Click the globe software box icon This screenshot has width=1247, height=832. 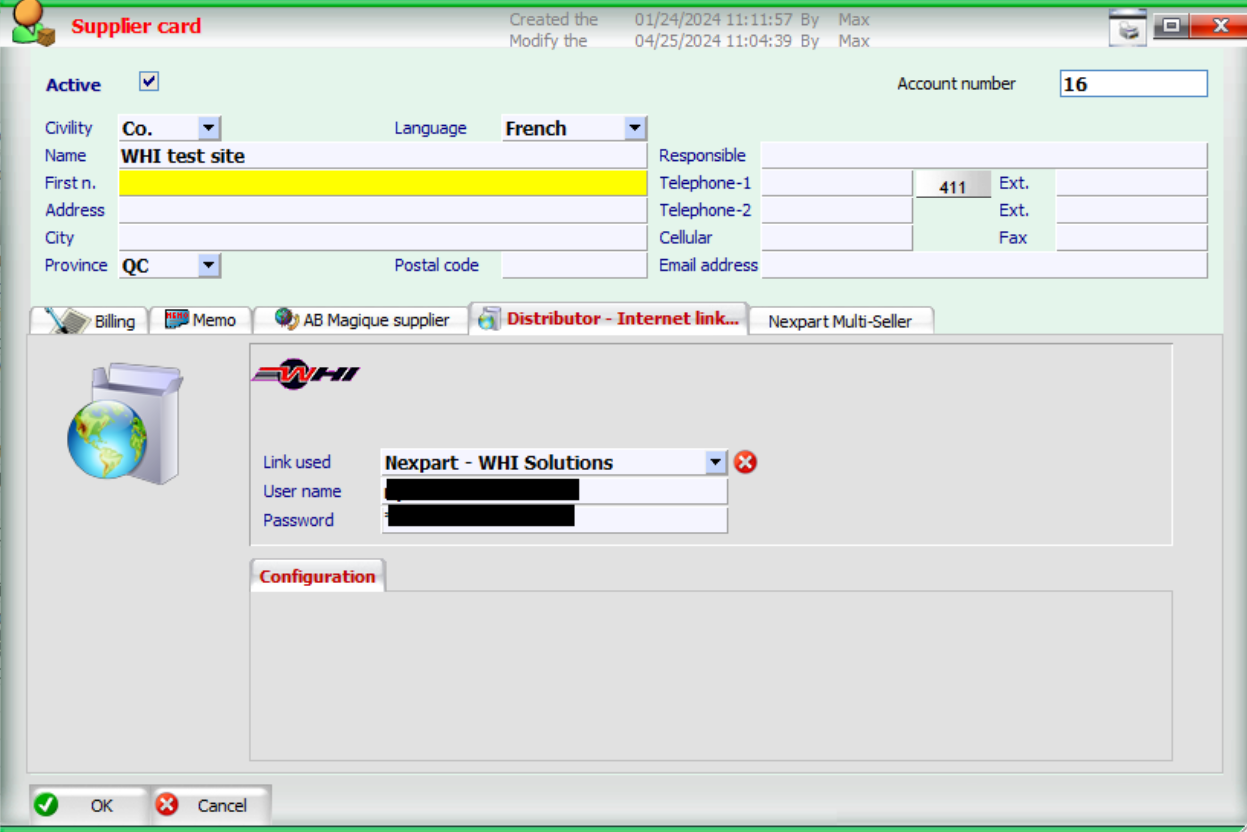124,425
